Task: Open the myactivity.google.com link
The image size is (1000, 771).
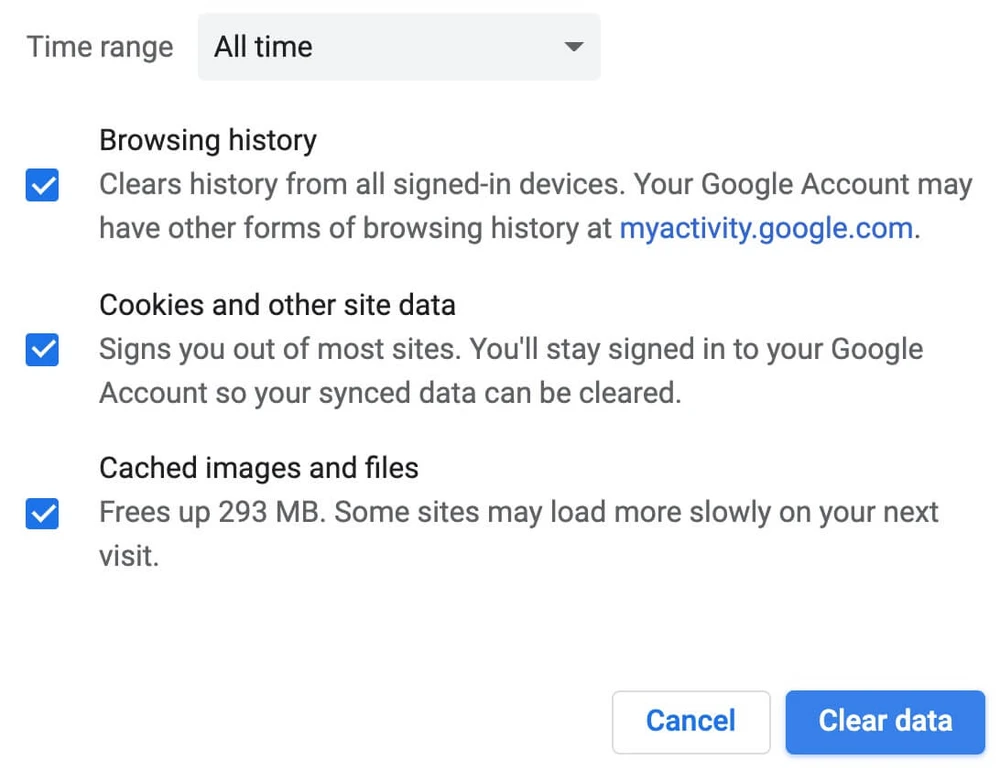Action: 766,228
